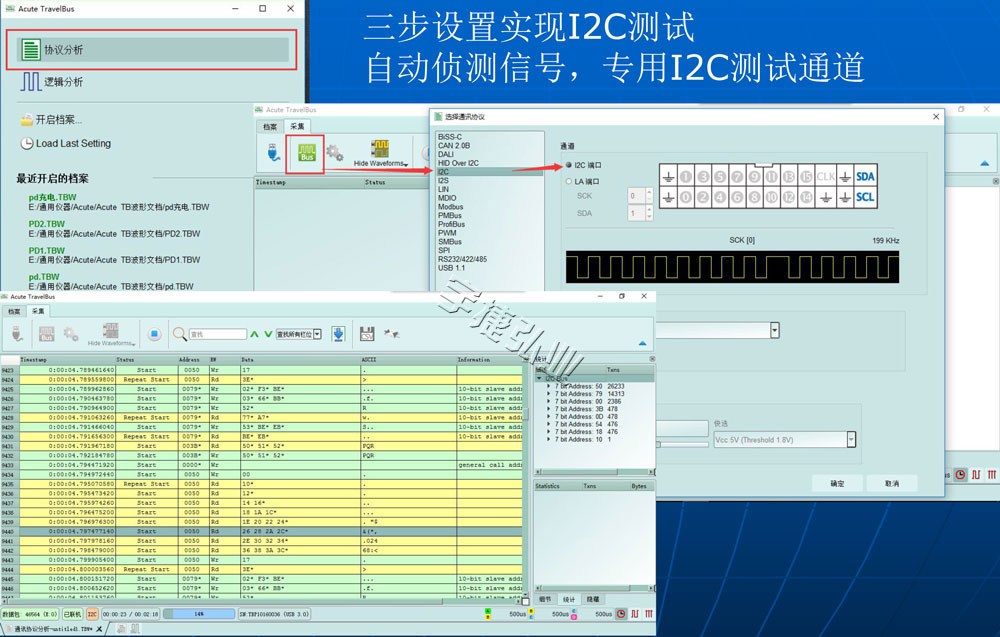This screenshot has height=637, width=1000.
Task: Click grayed Bus icon in front window toolbar
Action: tap(47, 333)
